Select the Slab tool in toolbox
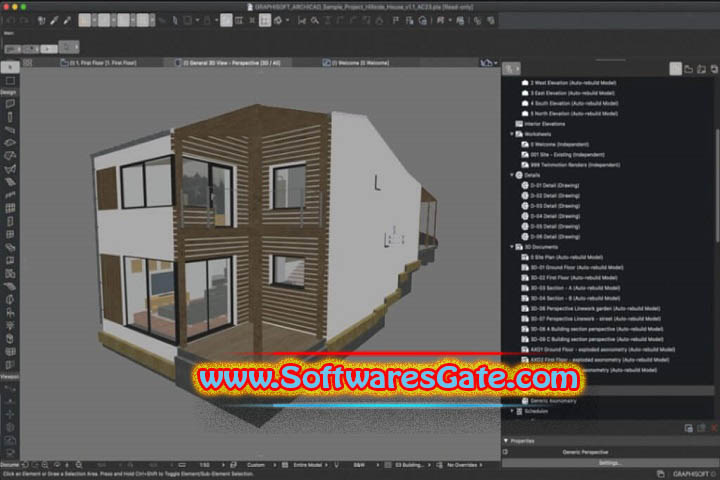720x480 pixels. click(10, 143)
